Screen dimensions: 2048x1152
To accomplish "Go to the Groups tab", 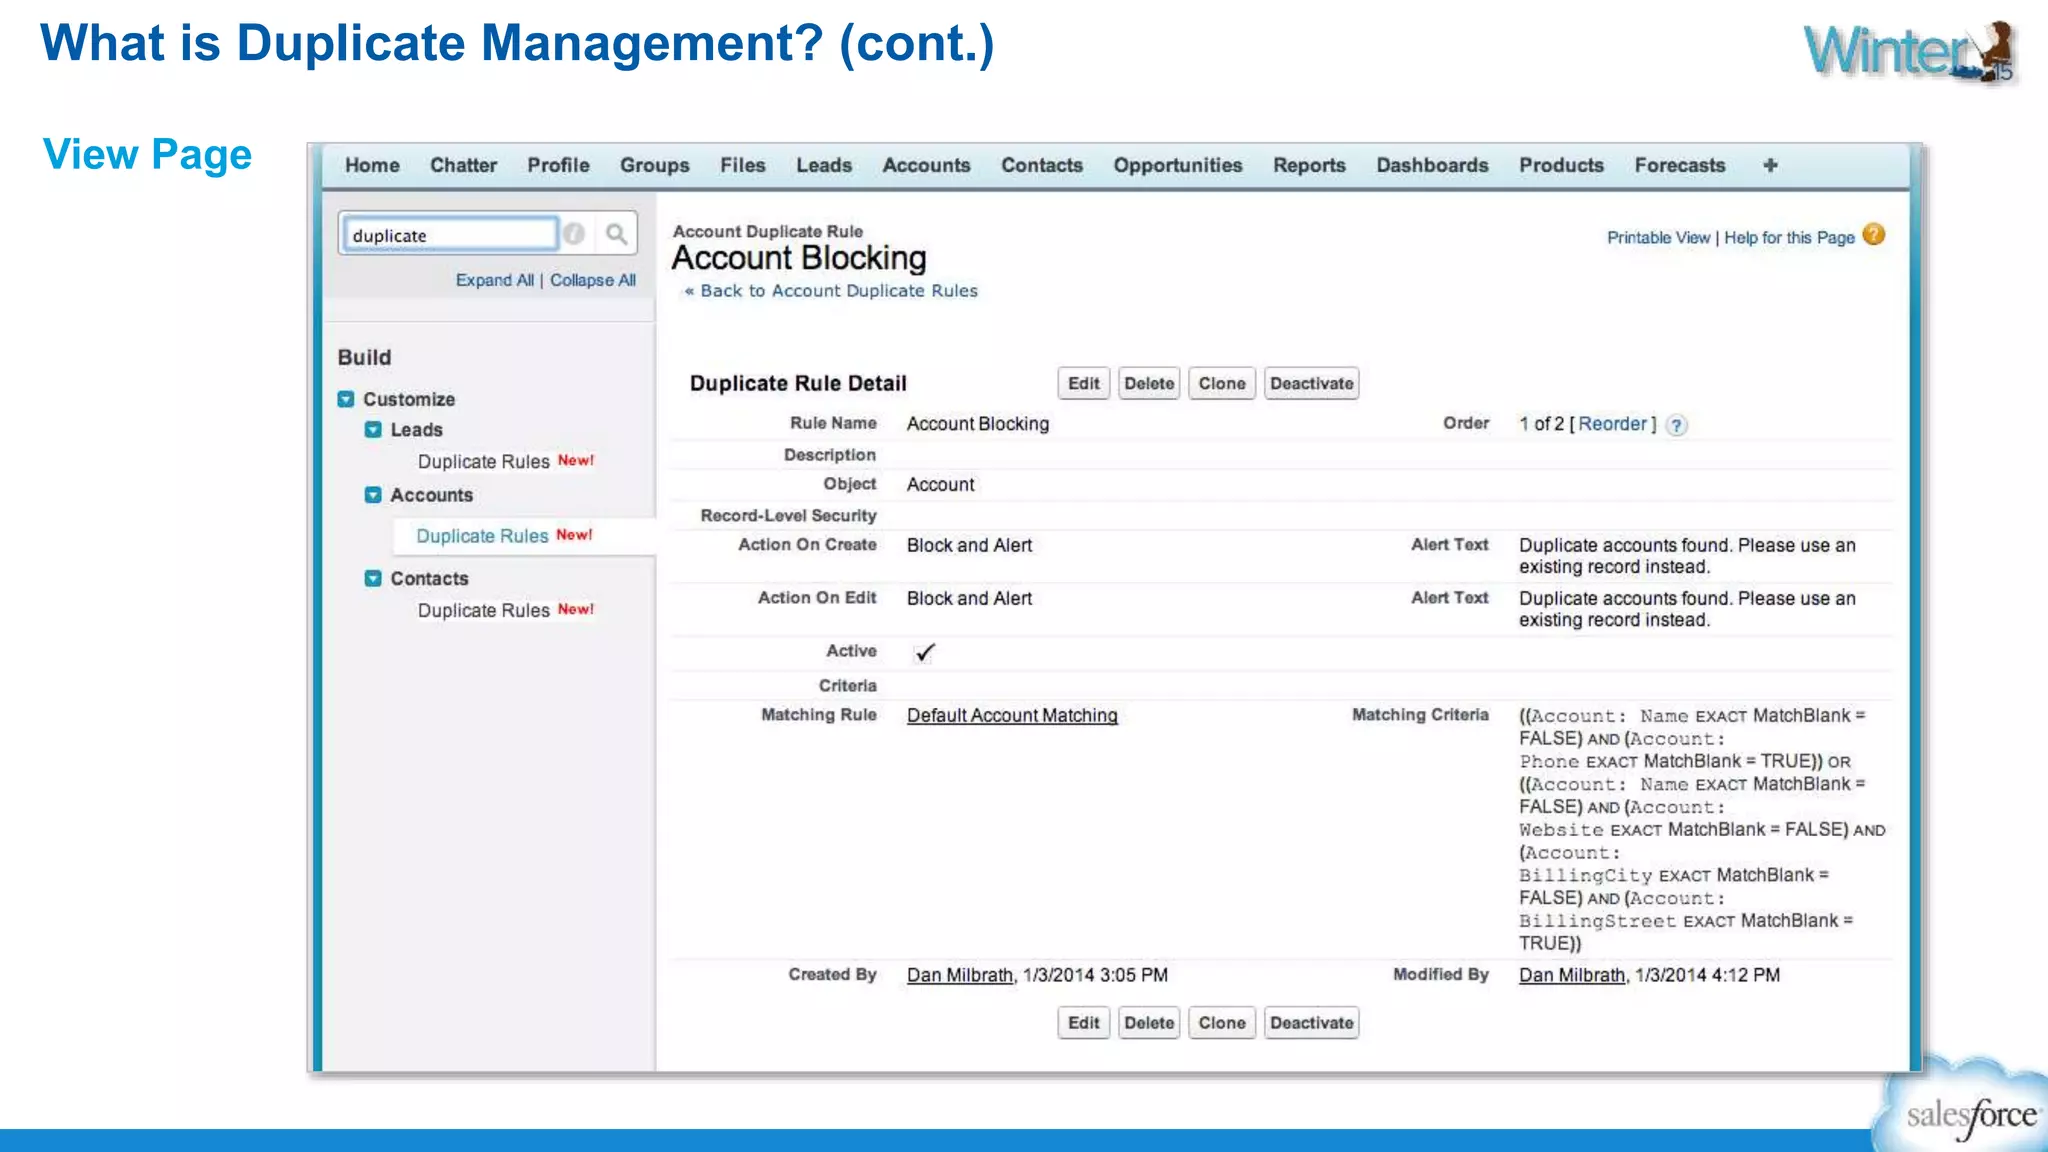I will [x=654, y=165].
